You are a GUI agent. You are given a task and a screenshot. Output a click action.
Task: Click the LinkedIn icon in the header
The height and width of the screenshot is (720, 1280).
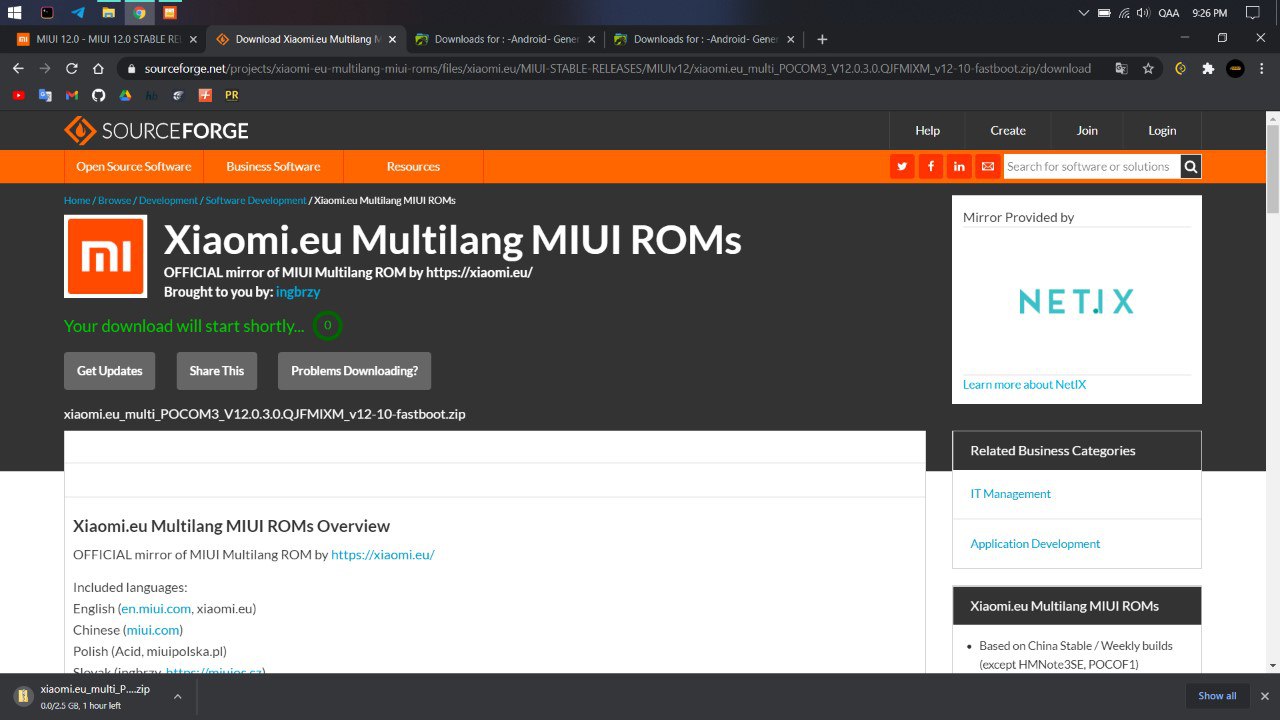pyautogui.click(x=959, y=166)
